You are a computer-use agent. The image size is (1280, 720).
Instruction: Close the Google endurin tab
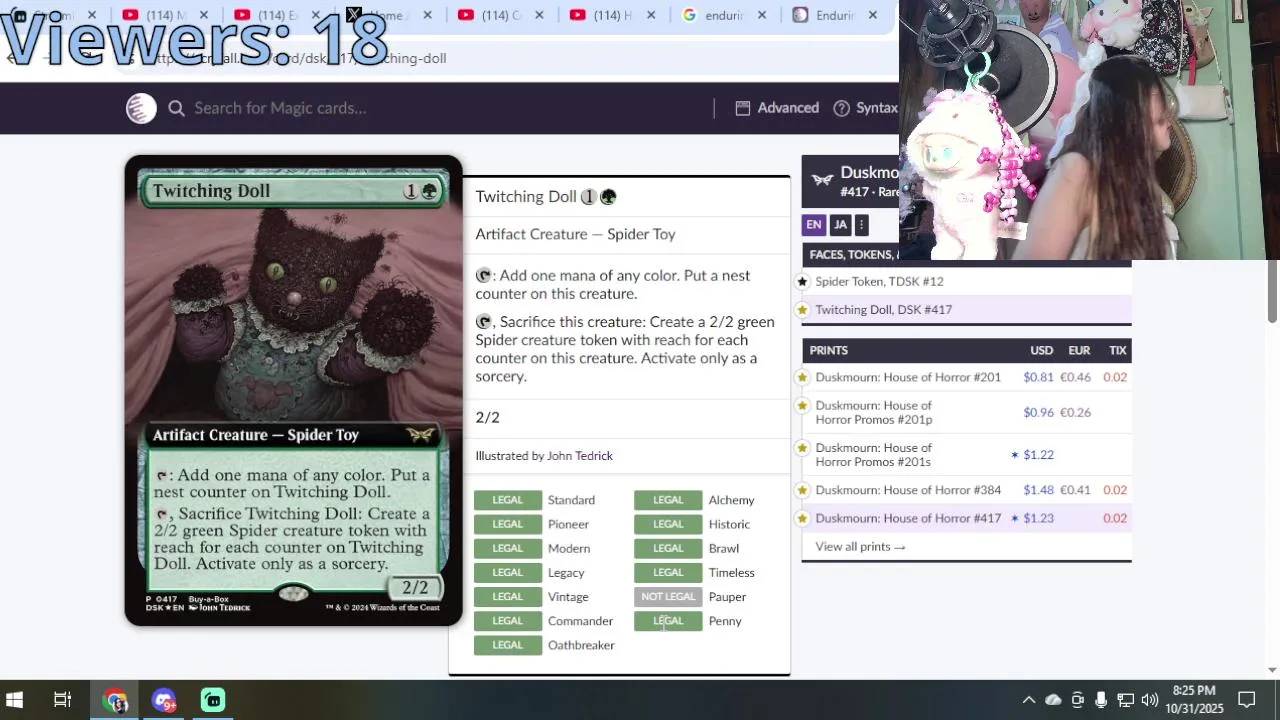761,15
